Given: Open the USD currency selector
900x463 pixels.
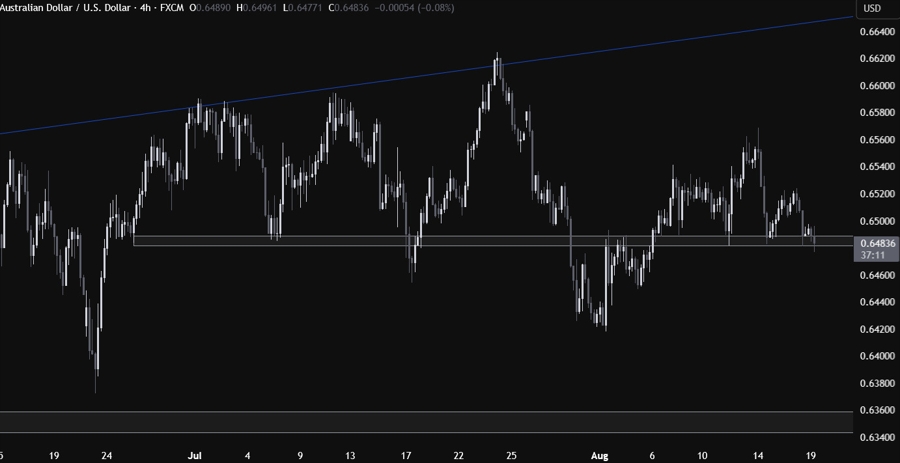Looking at the screenshot, I should [871, 9].
